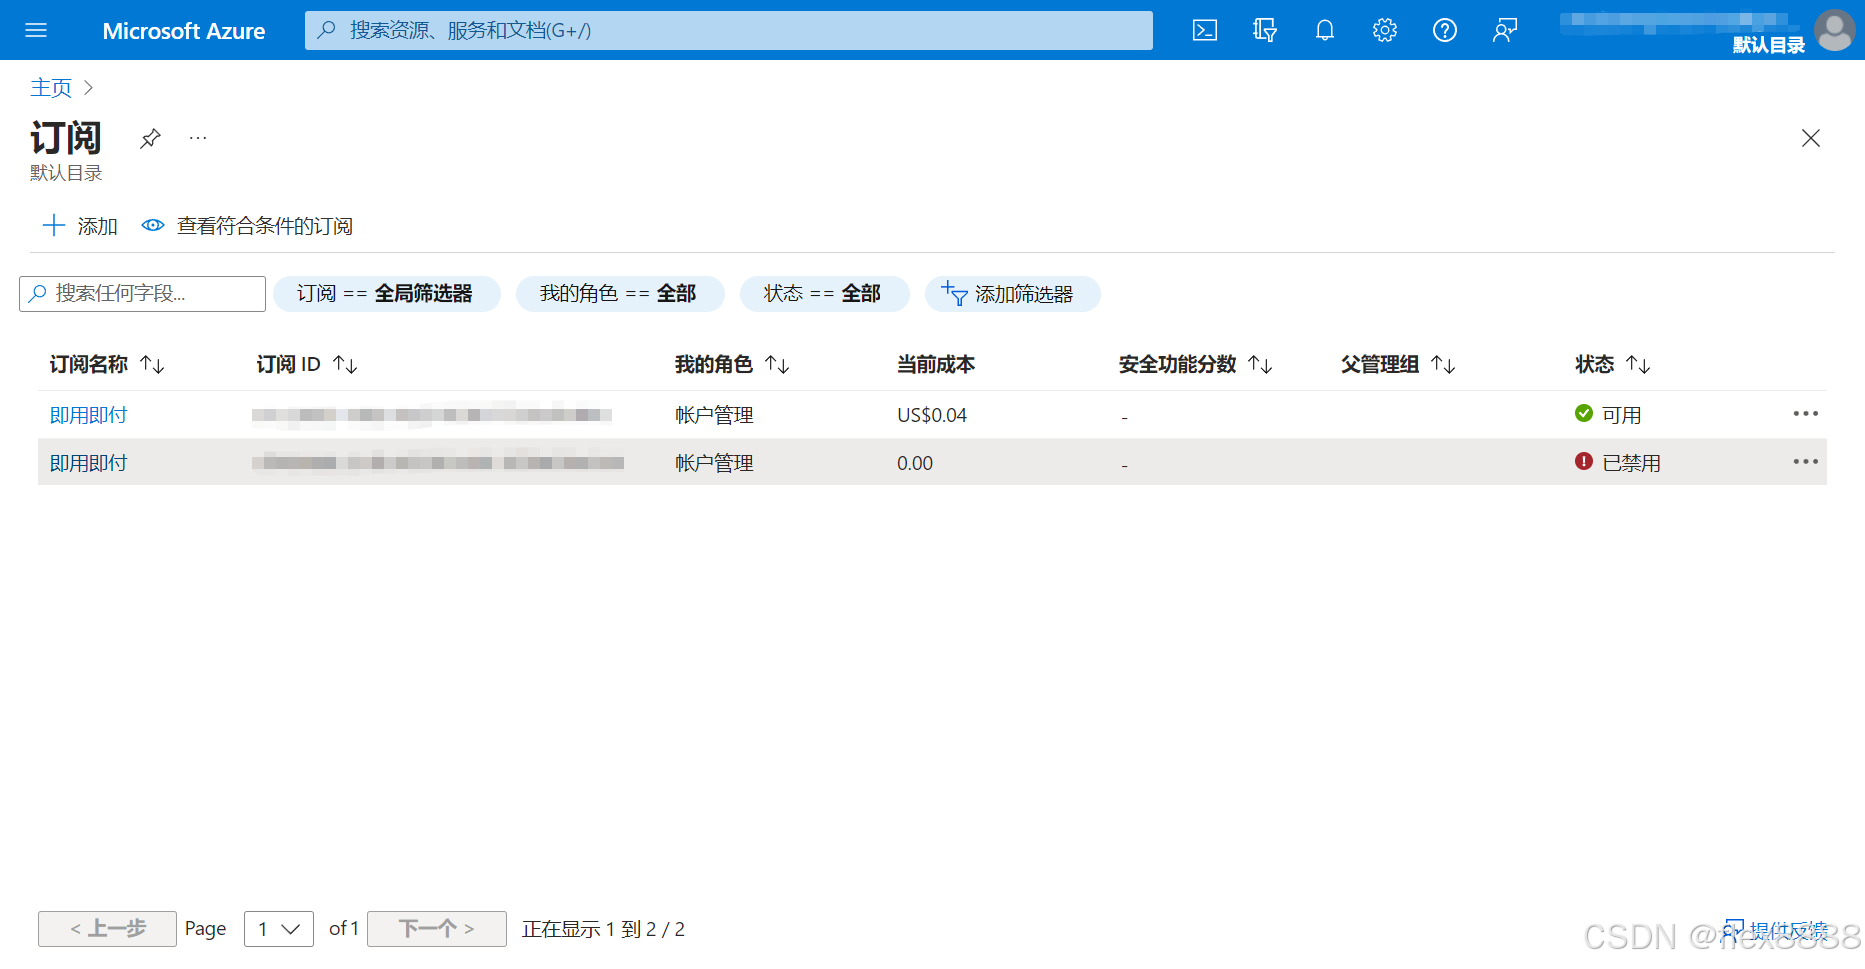1865x969 pixels.
Task: Sort by 安全功能分数 column
Action: pos(1196,364)
